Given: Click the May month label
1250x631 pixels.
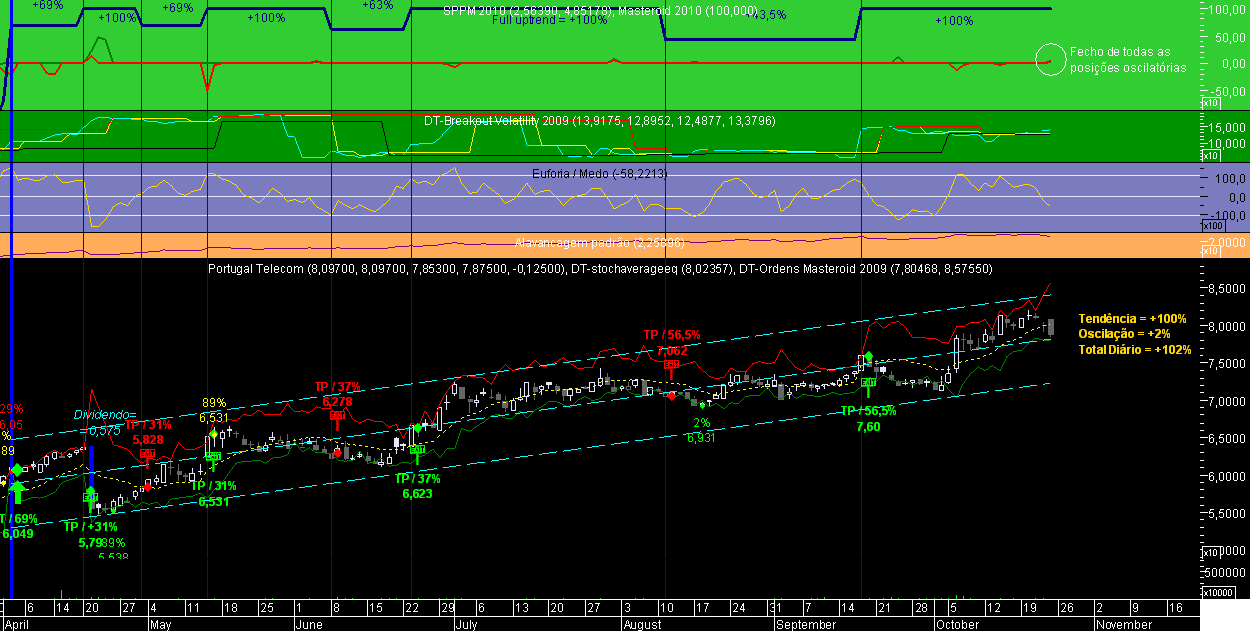Looking at the screenshot, I should [161, 624].
